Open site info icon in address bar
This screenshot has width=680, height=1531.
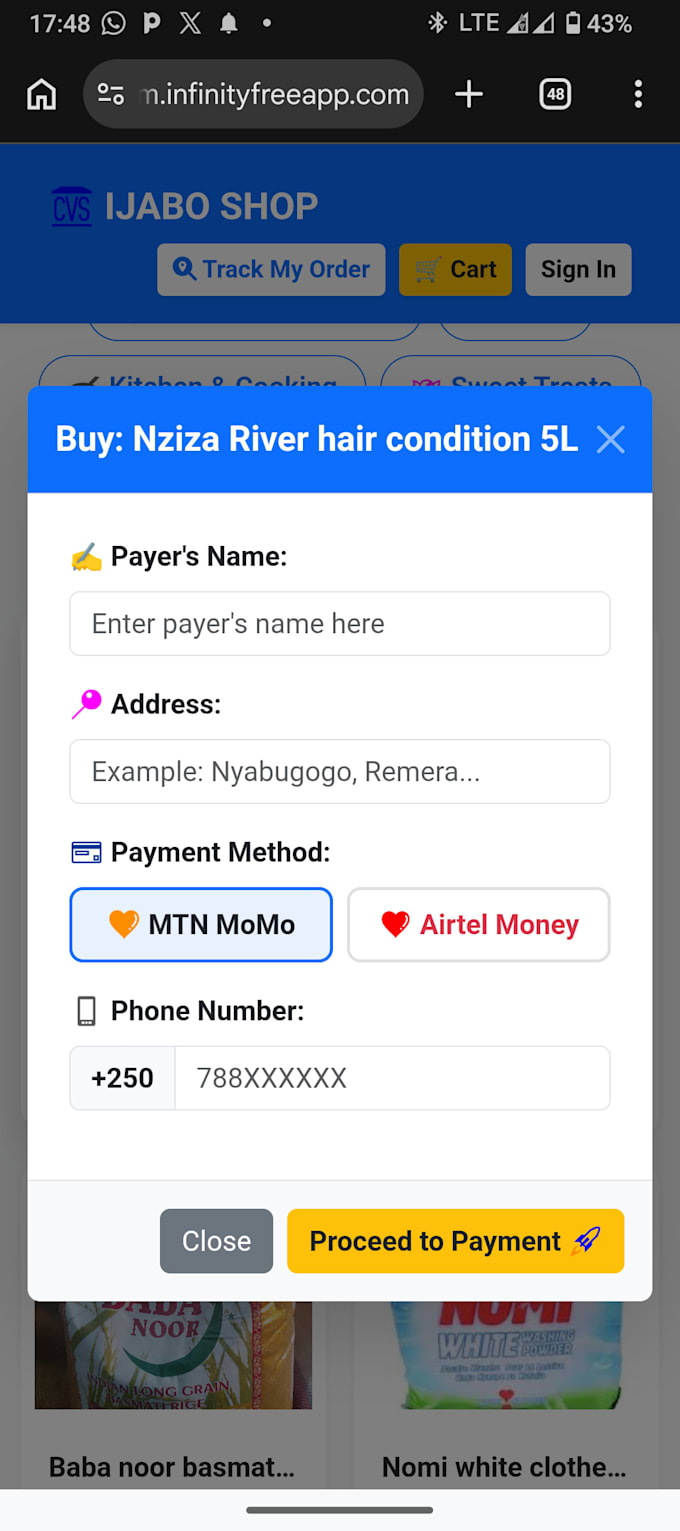pyautogui.click(x=110, y=95)
